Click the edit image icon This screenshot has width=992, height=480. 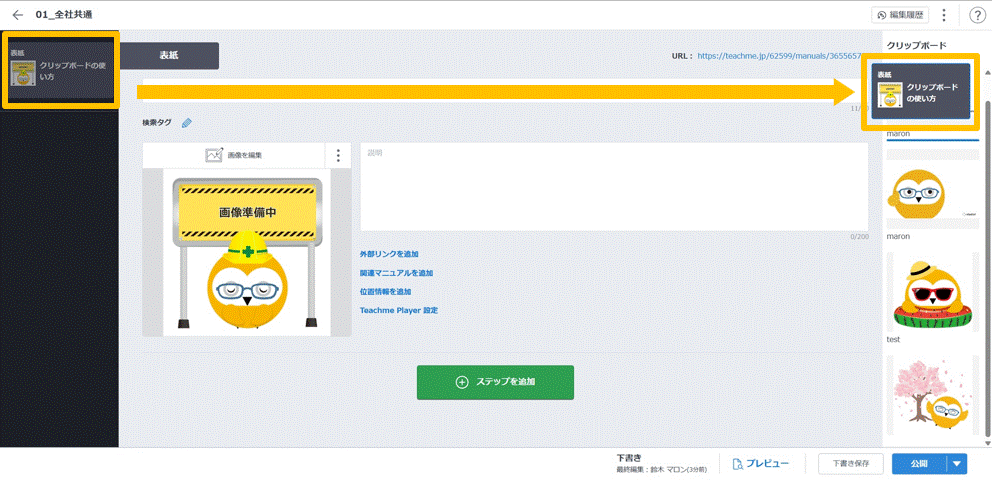pos(214,155)
